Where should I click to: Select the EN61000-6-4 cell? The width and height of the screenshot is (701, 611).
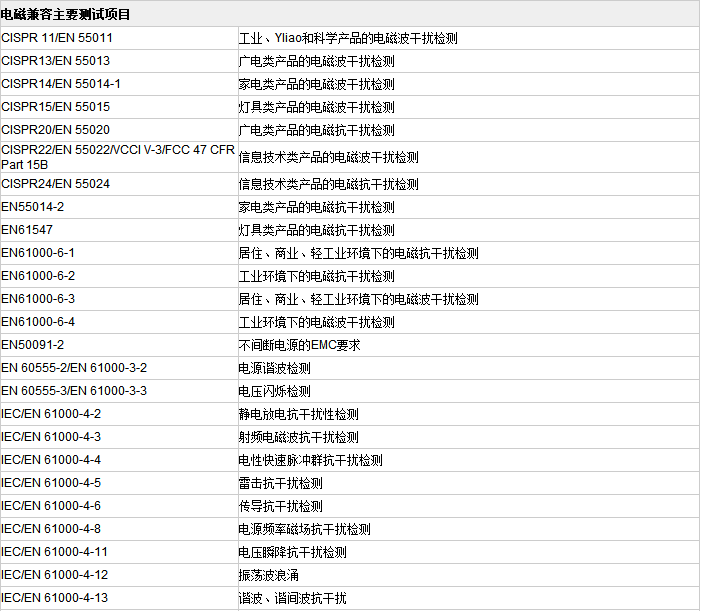(38, 322)
